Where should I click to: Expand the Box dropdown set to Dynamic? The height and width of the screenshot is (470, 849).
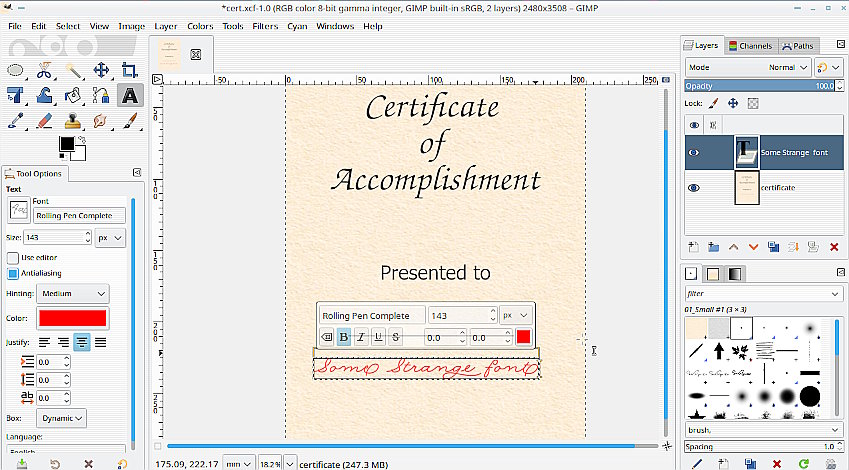coord(61,418)
